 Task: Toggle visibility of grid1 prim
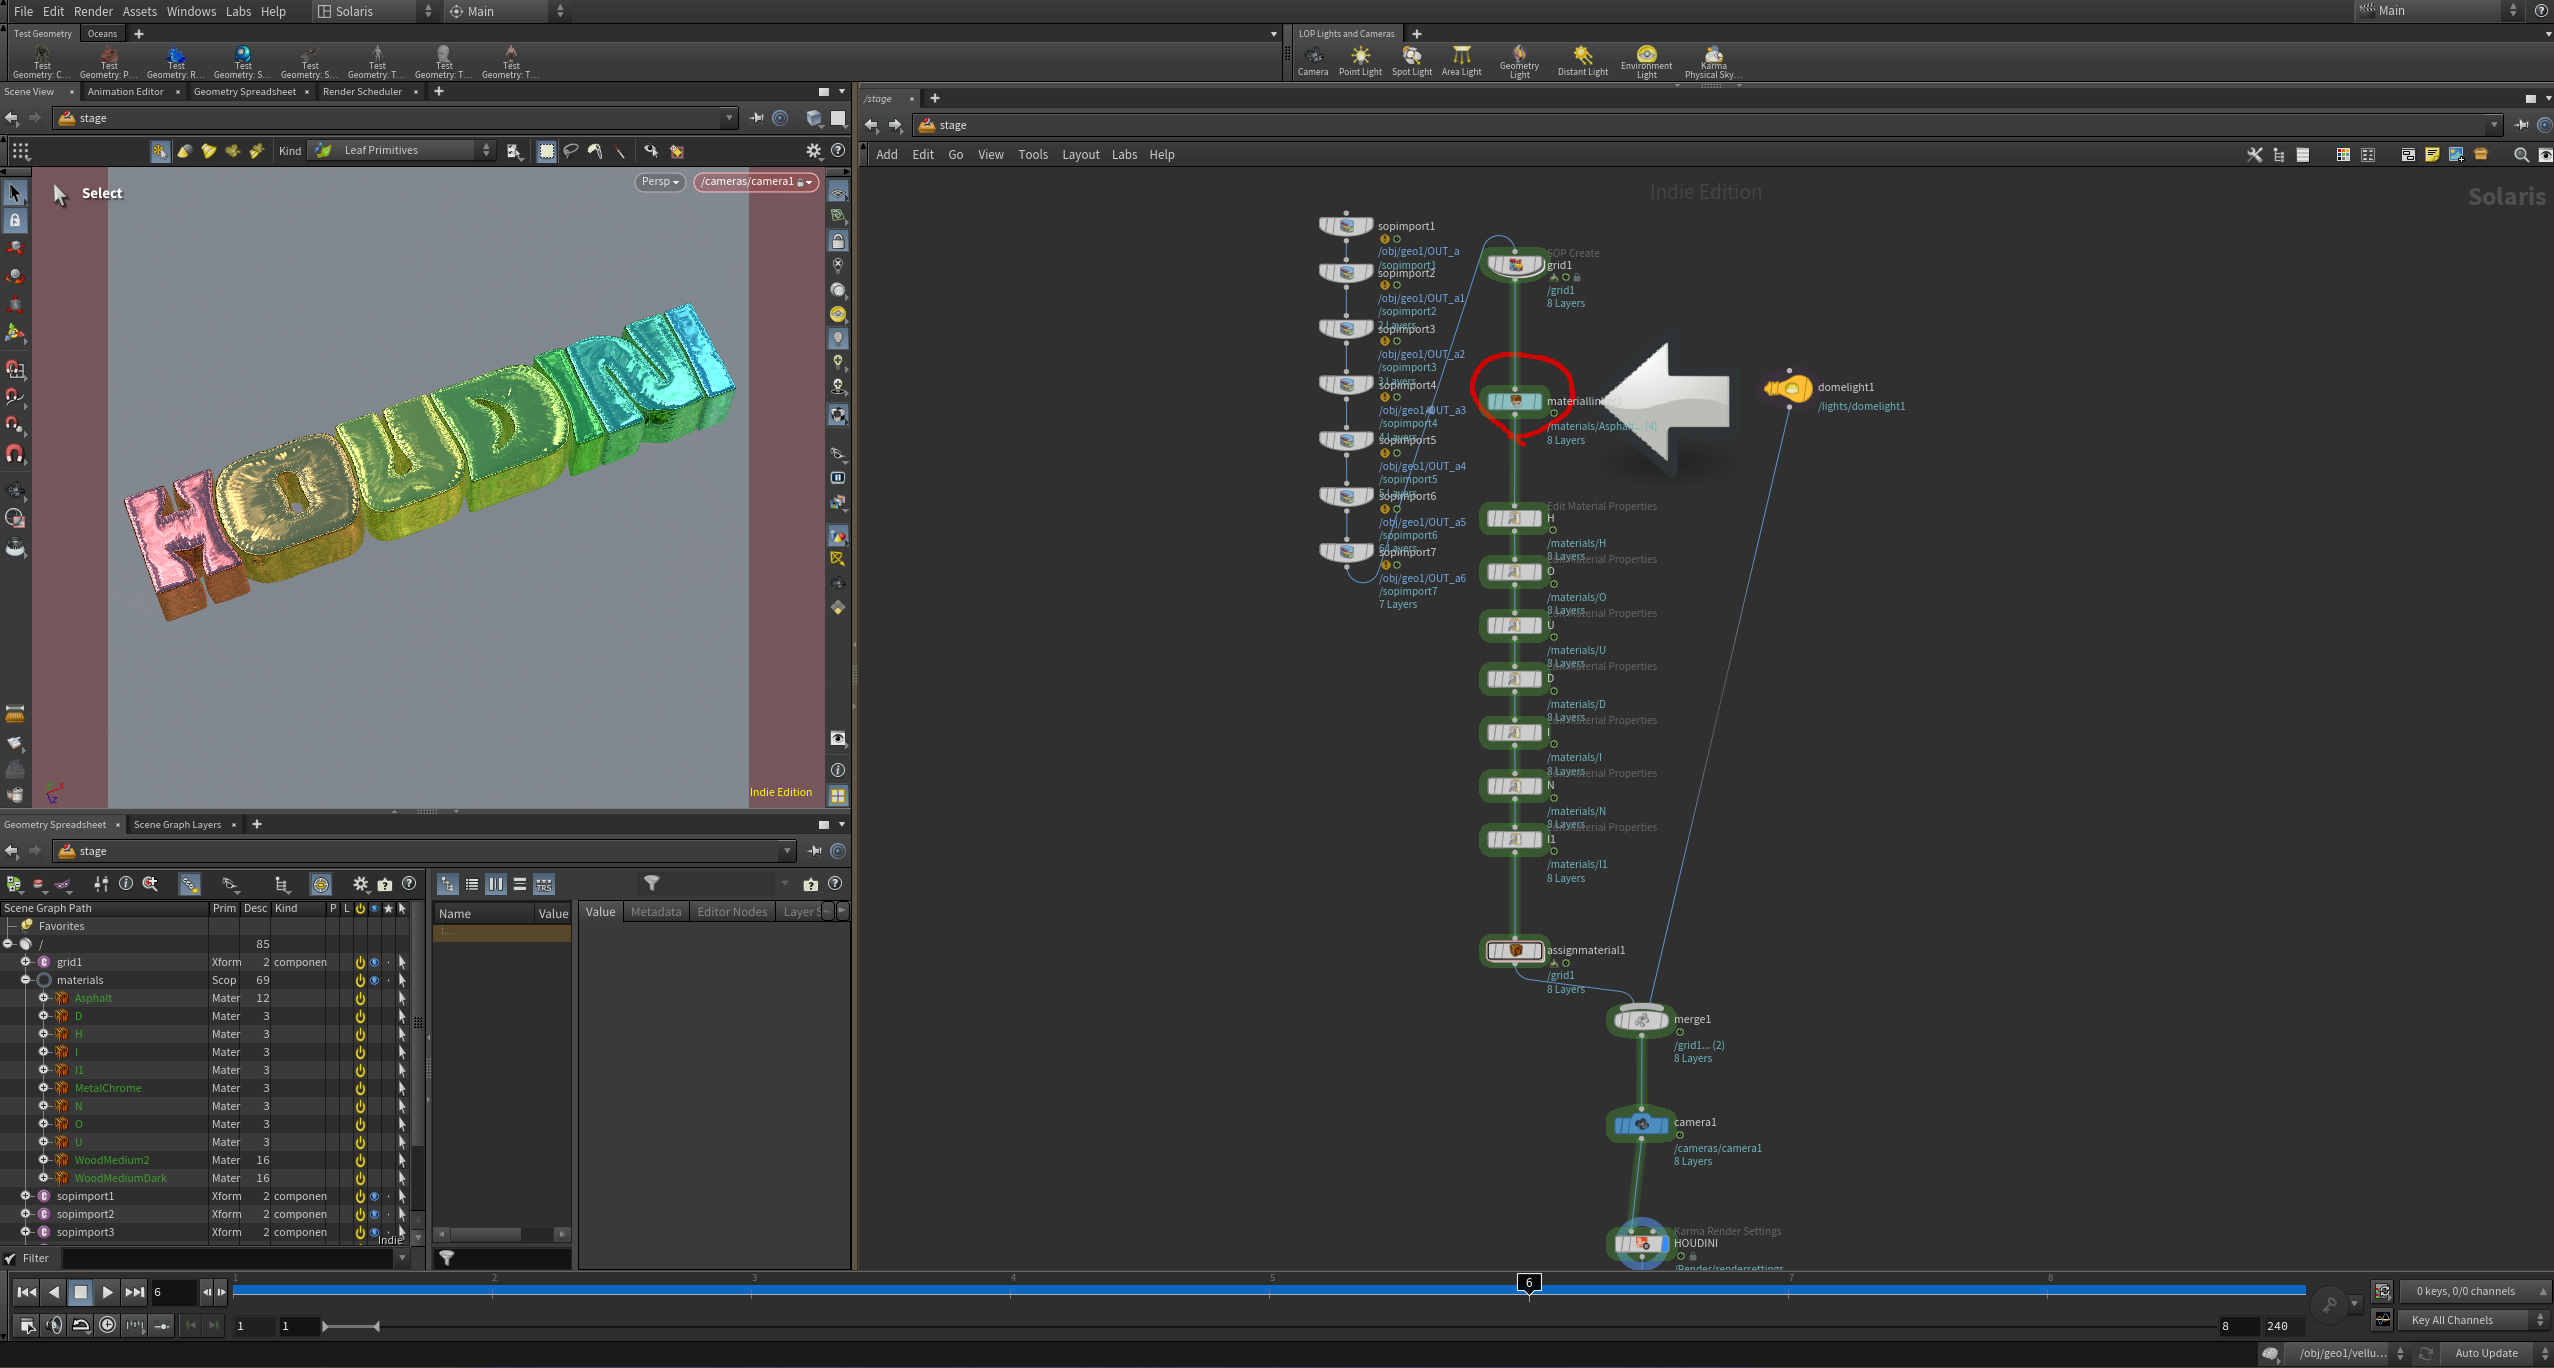click(374, 962)
